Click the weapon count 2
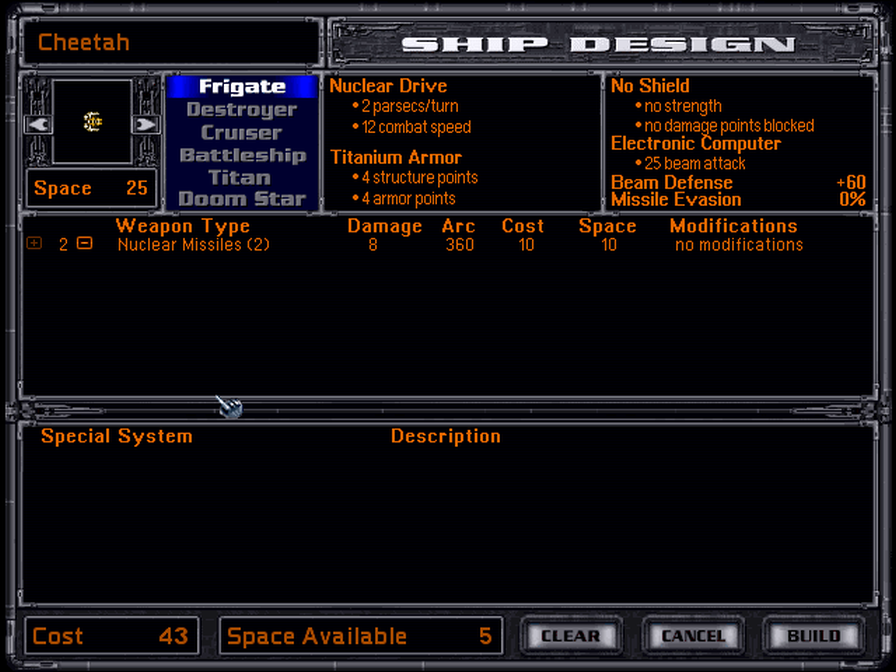 [63, 245]
